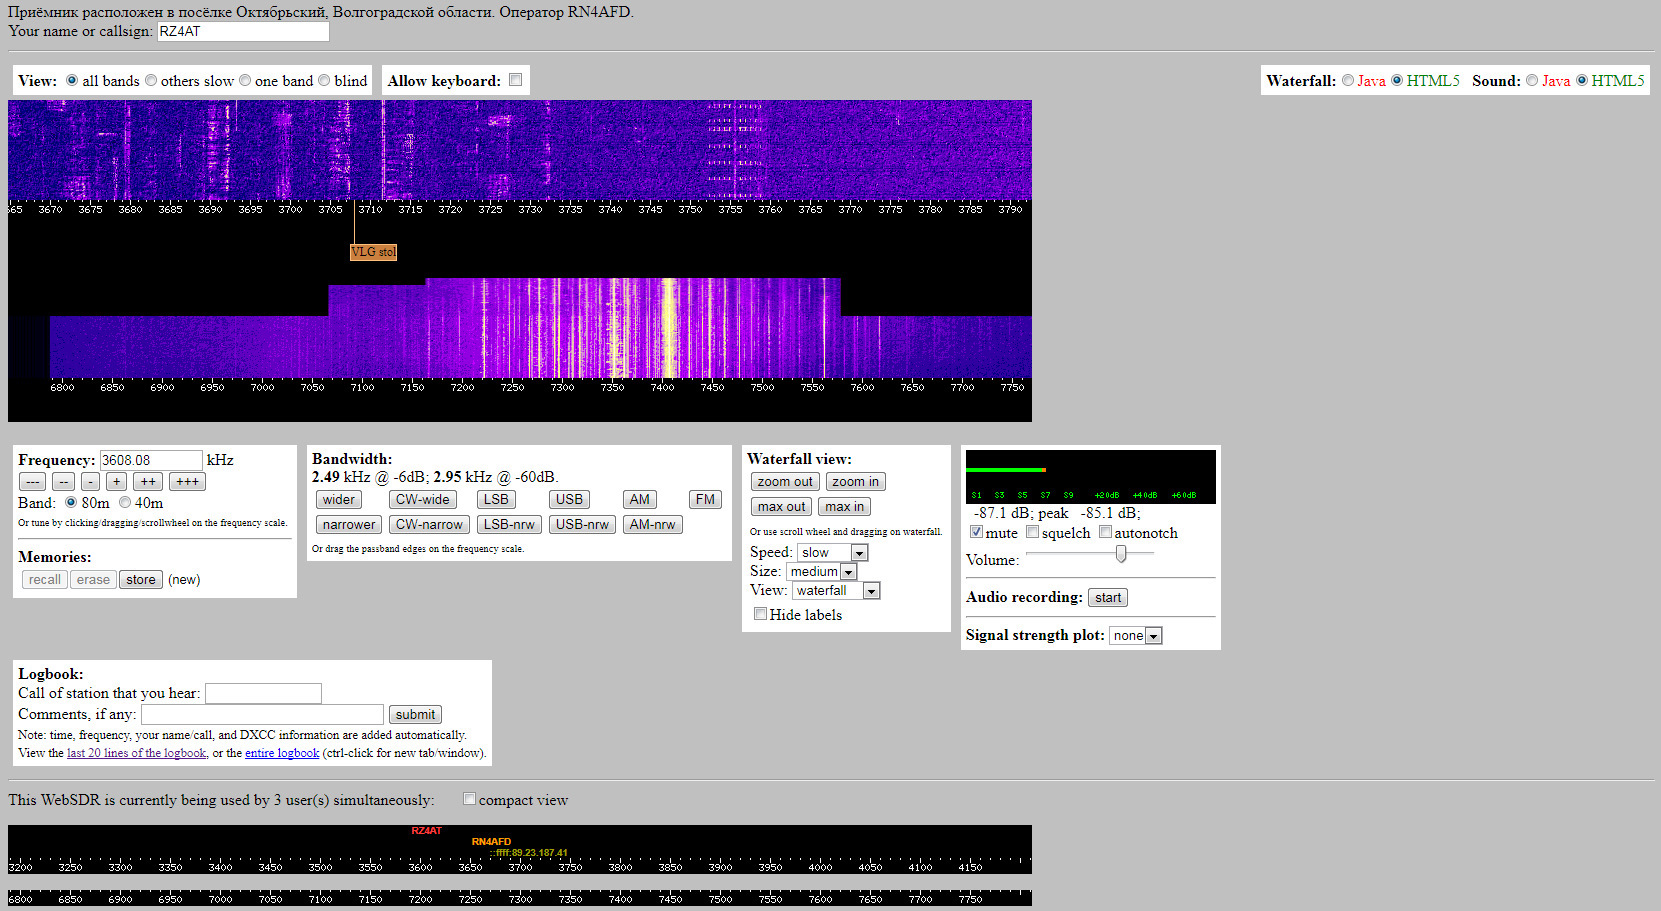Choose the one band view option
The image size is (1661, 911).
pos(245,81)
